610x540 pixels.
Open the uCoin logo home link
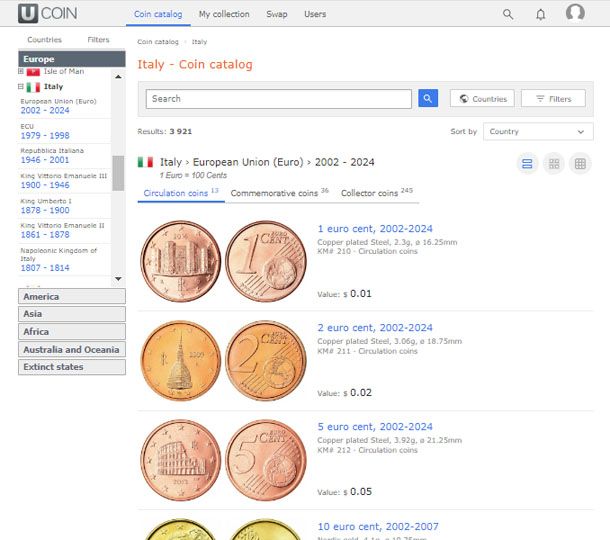pyautogui.click(x=47, y=13)
